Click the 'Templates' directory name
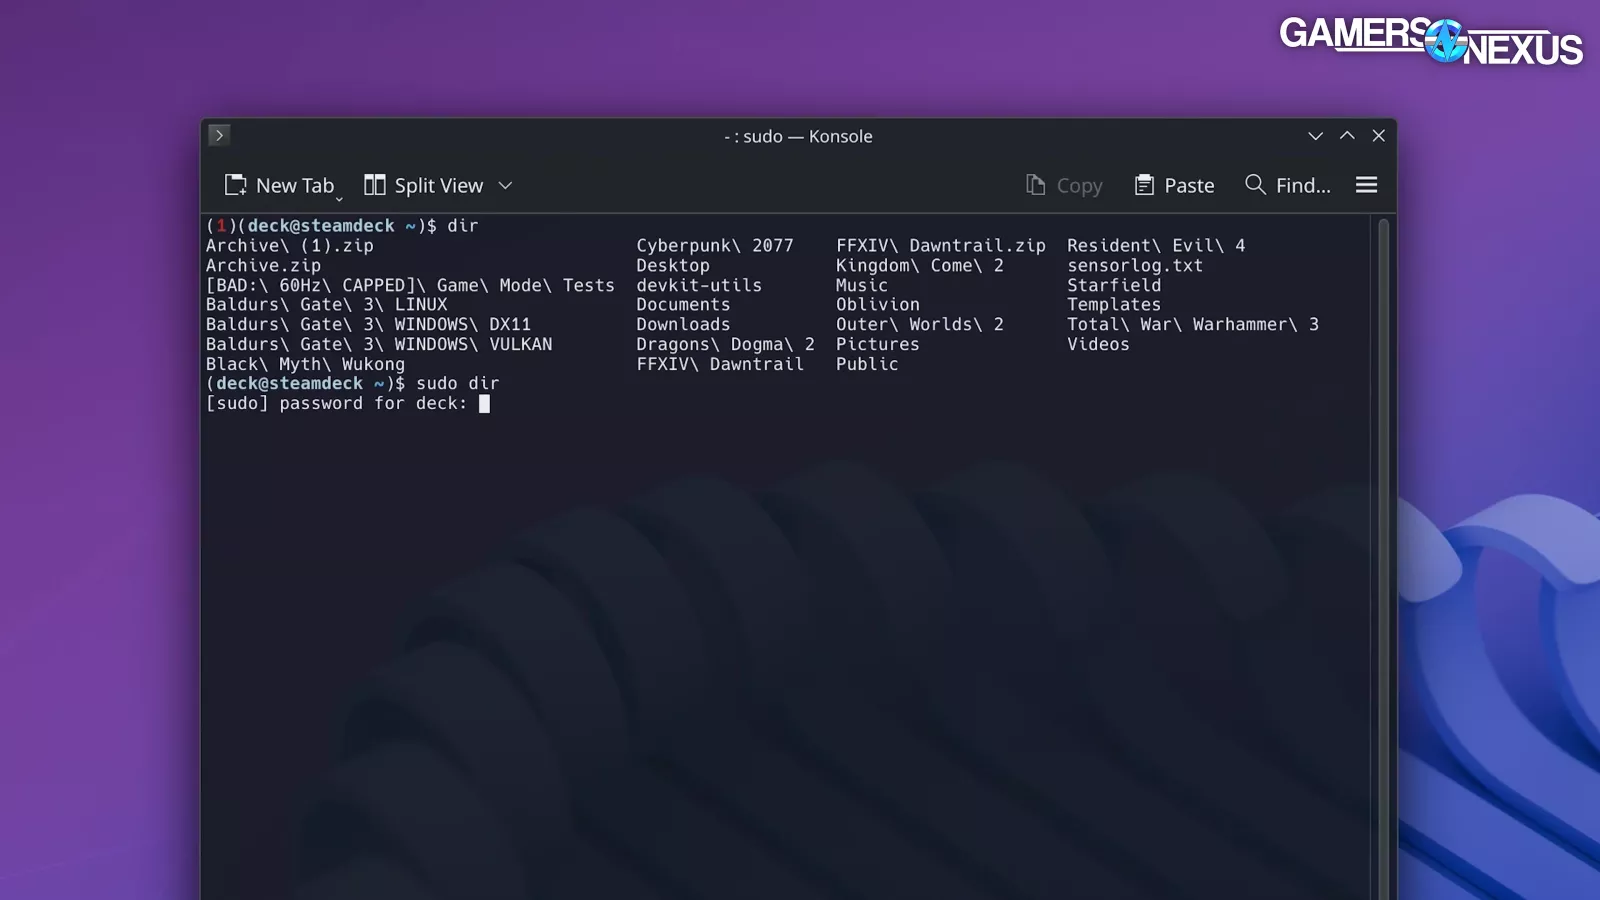This screenshot has width=1600, height=900. pos(1114,305)
